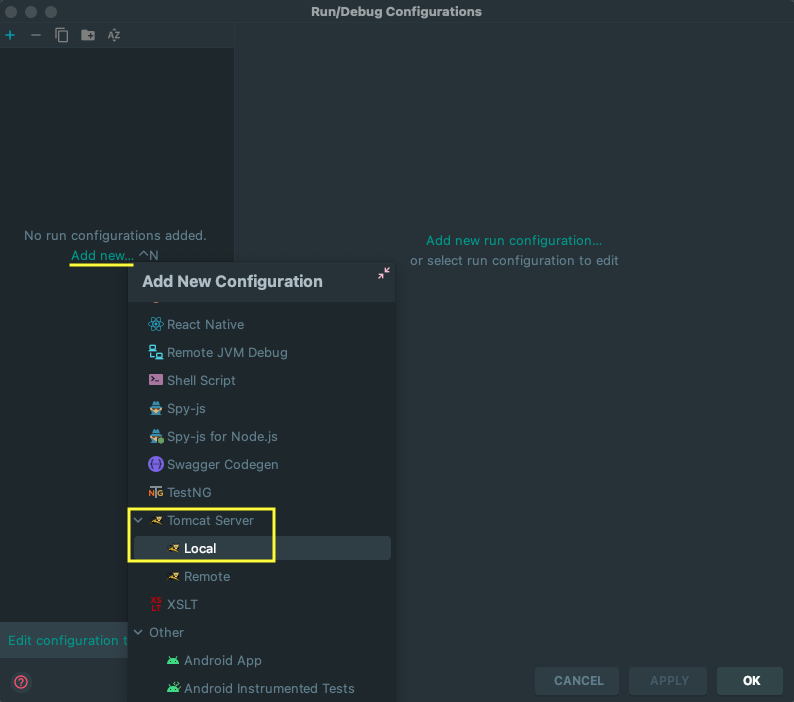Select the Other group label

(166, 632)
